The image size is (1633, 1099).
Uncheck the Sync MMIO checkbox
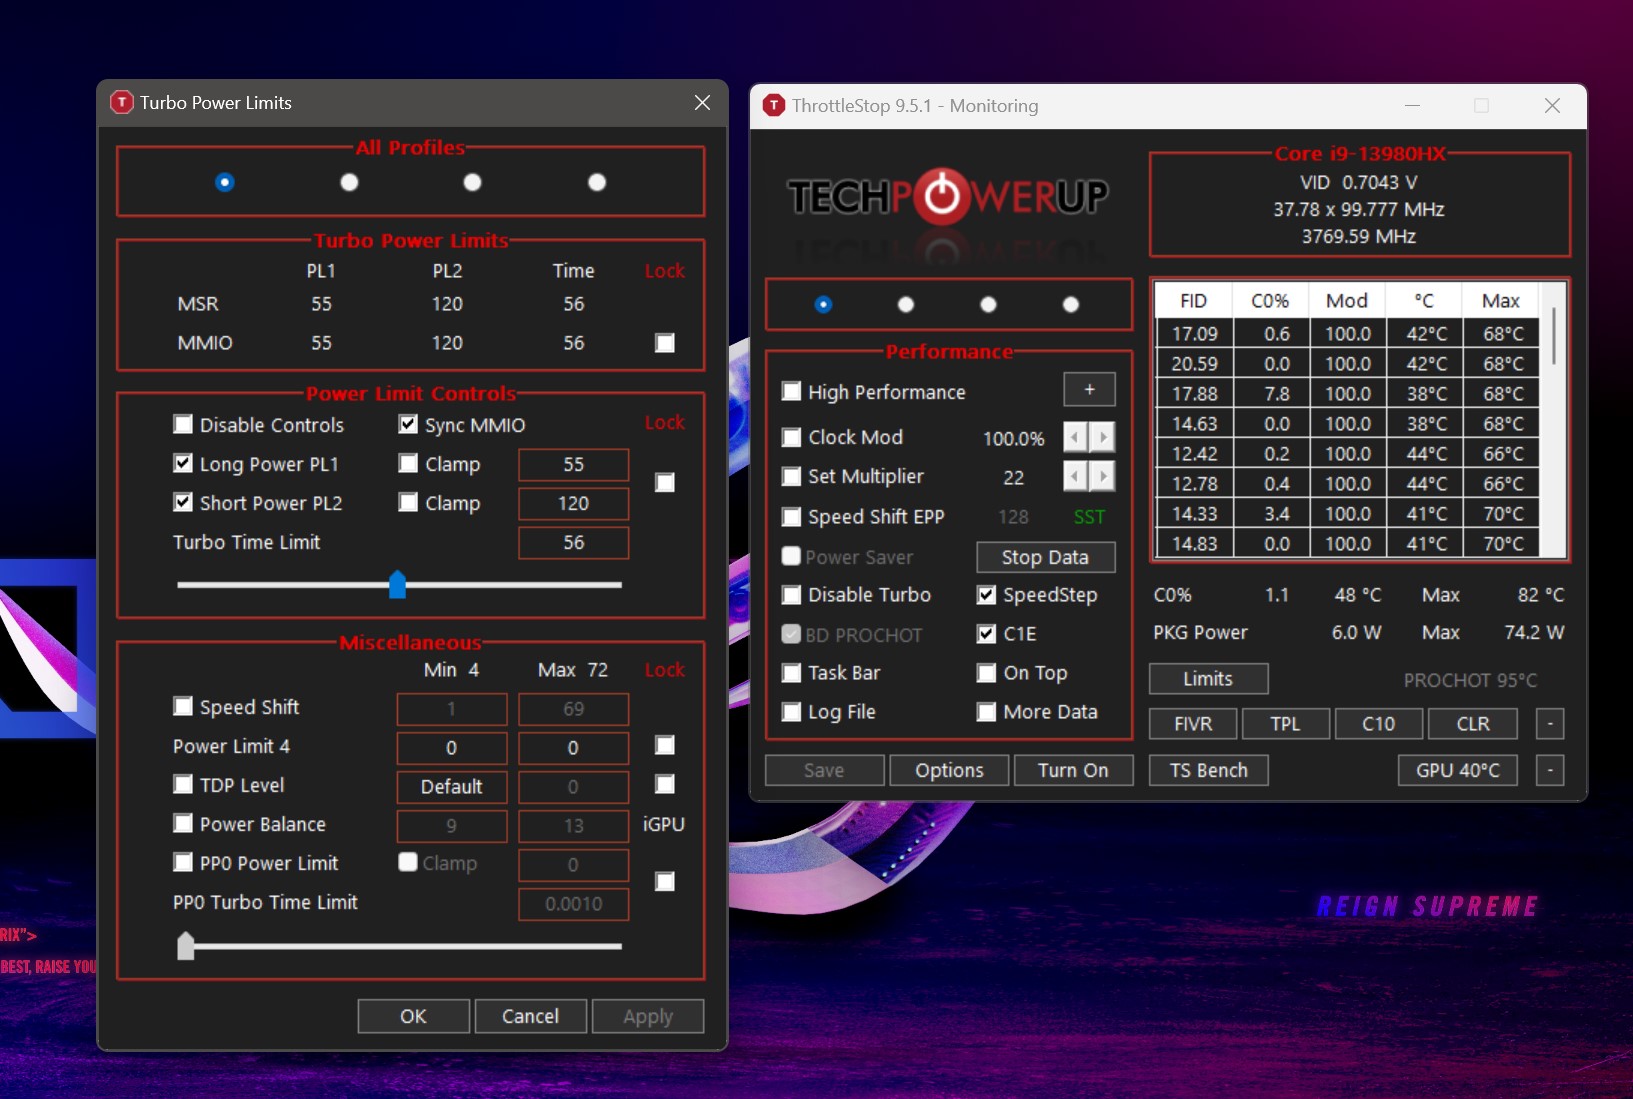click(408, 424)
